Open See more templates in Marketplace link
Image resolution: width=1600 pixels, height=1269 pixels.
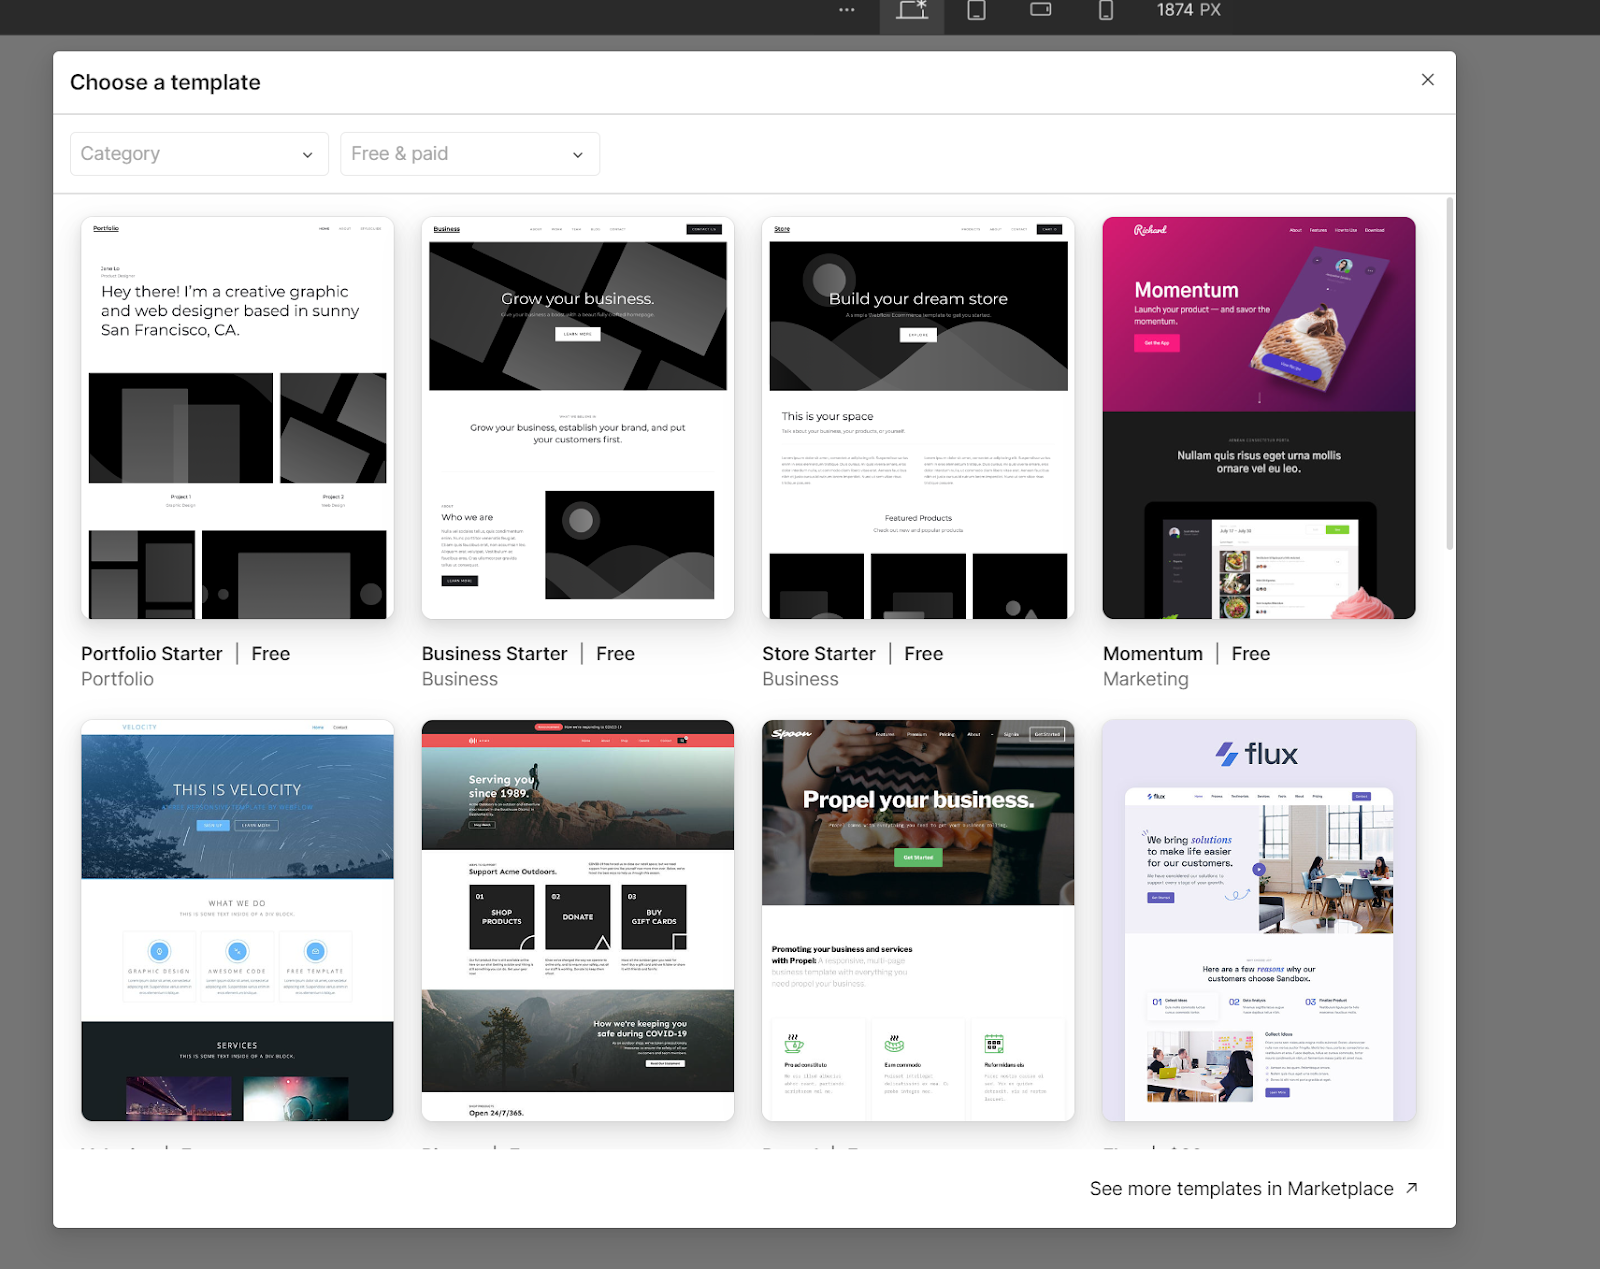(x=1254, y=1189)
